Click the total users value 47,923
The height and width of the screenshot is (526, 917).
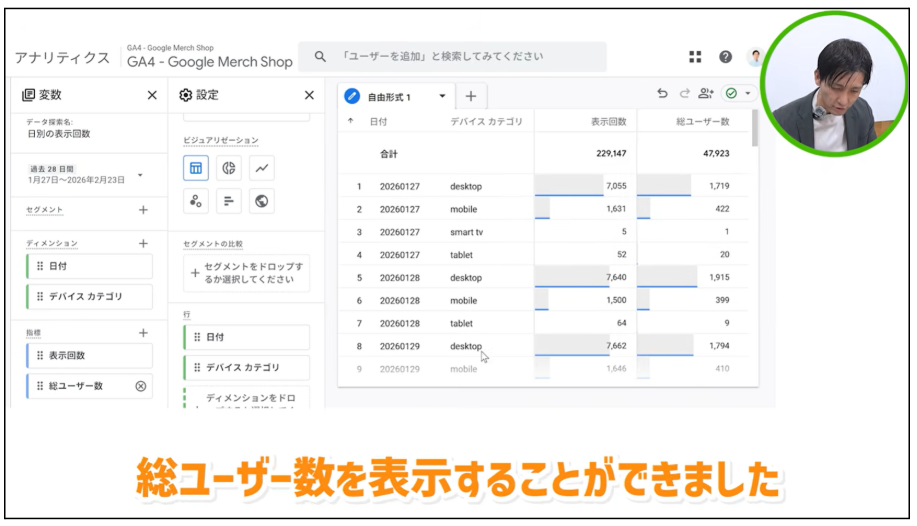716,153
